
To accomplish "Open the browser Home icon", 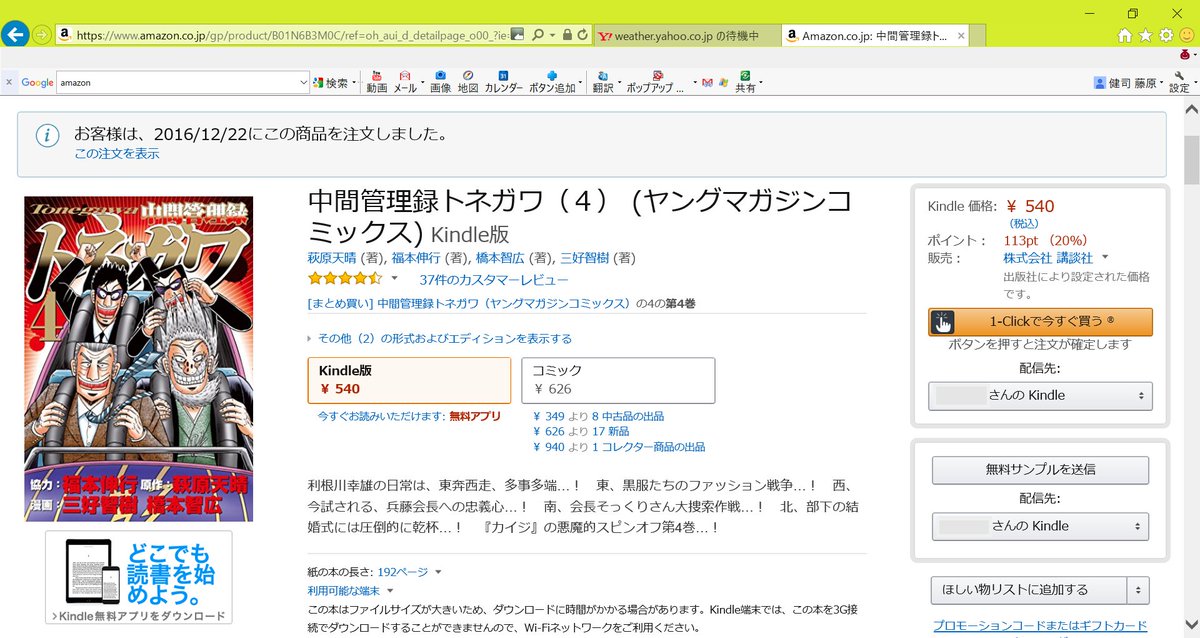I will pyautogui.click(x=1125, y=35).
